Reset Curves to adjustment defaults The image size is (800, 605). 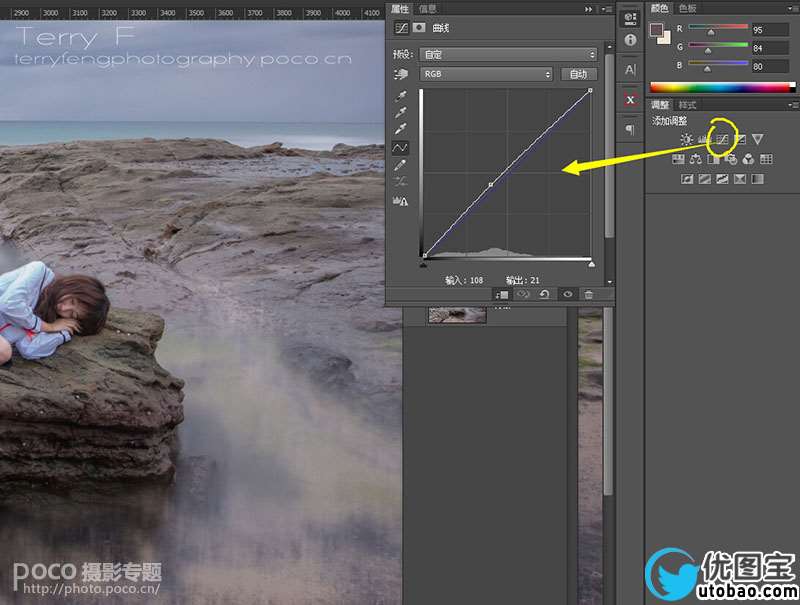[x=544, y=294]
